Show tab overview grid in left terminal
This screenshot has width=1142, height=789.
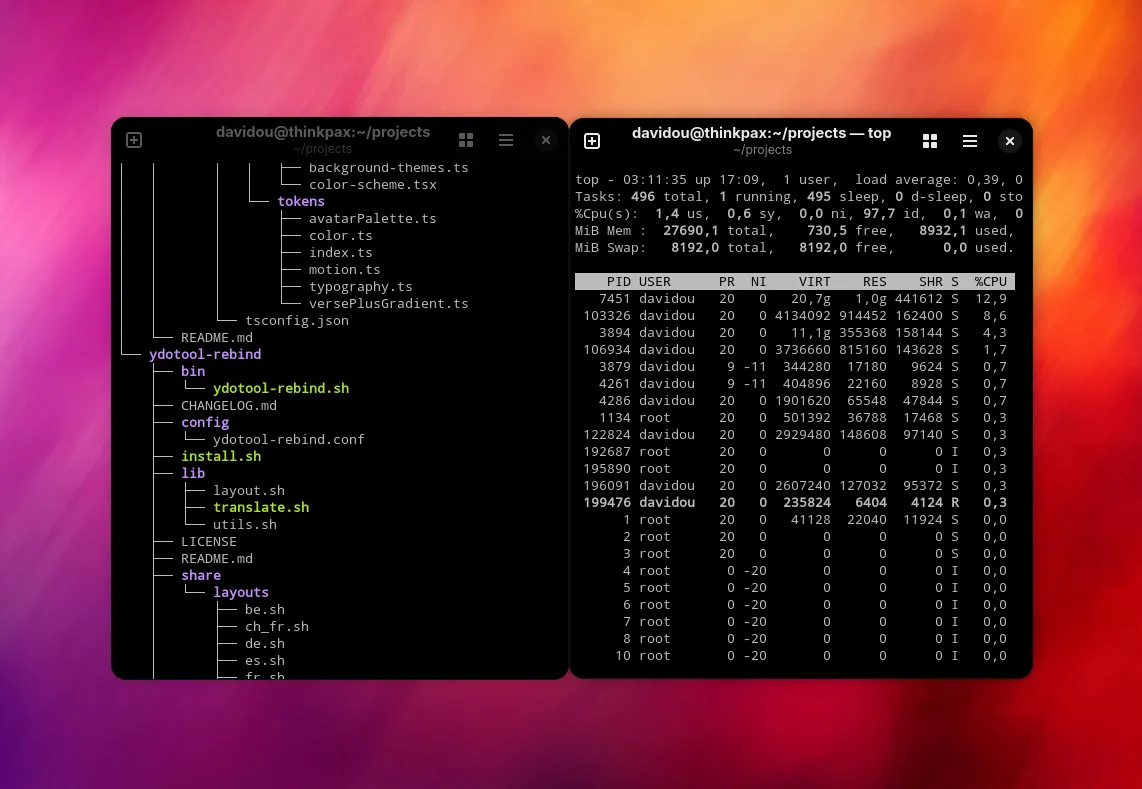[x=466, y=140]
